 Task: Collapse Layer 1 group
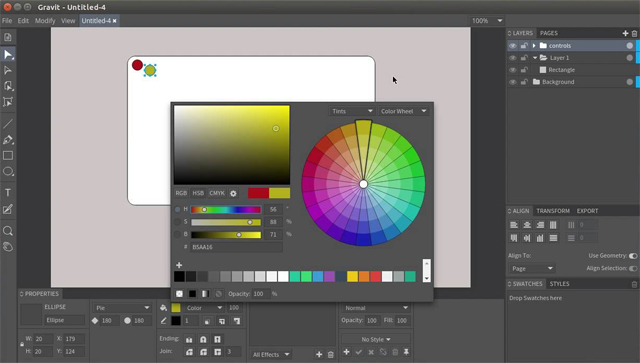click(535, 58)
